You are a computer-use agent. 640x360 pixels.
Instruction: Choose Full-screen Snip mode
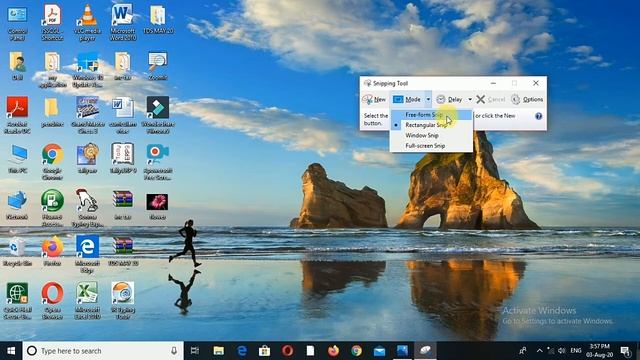pyautogui.click(x=431, y=146)
